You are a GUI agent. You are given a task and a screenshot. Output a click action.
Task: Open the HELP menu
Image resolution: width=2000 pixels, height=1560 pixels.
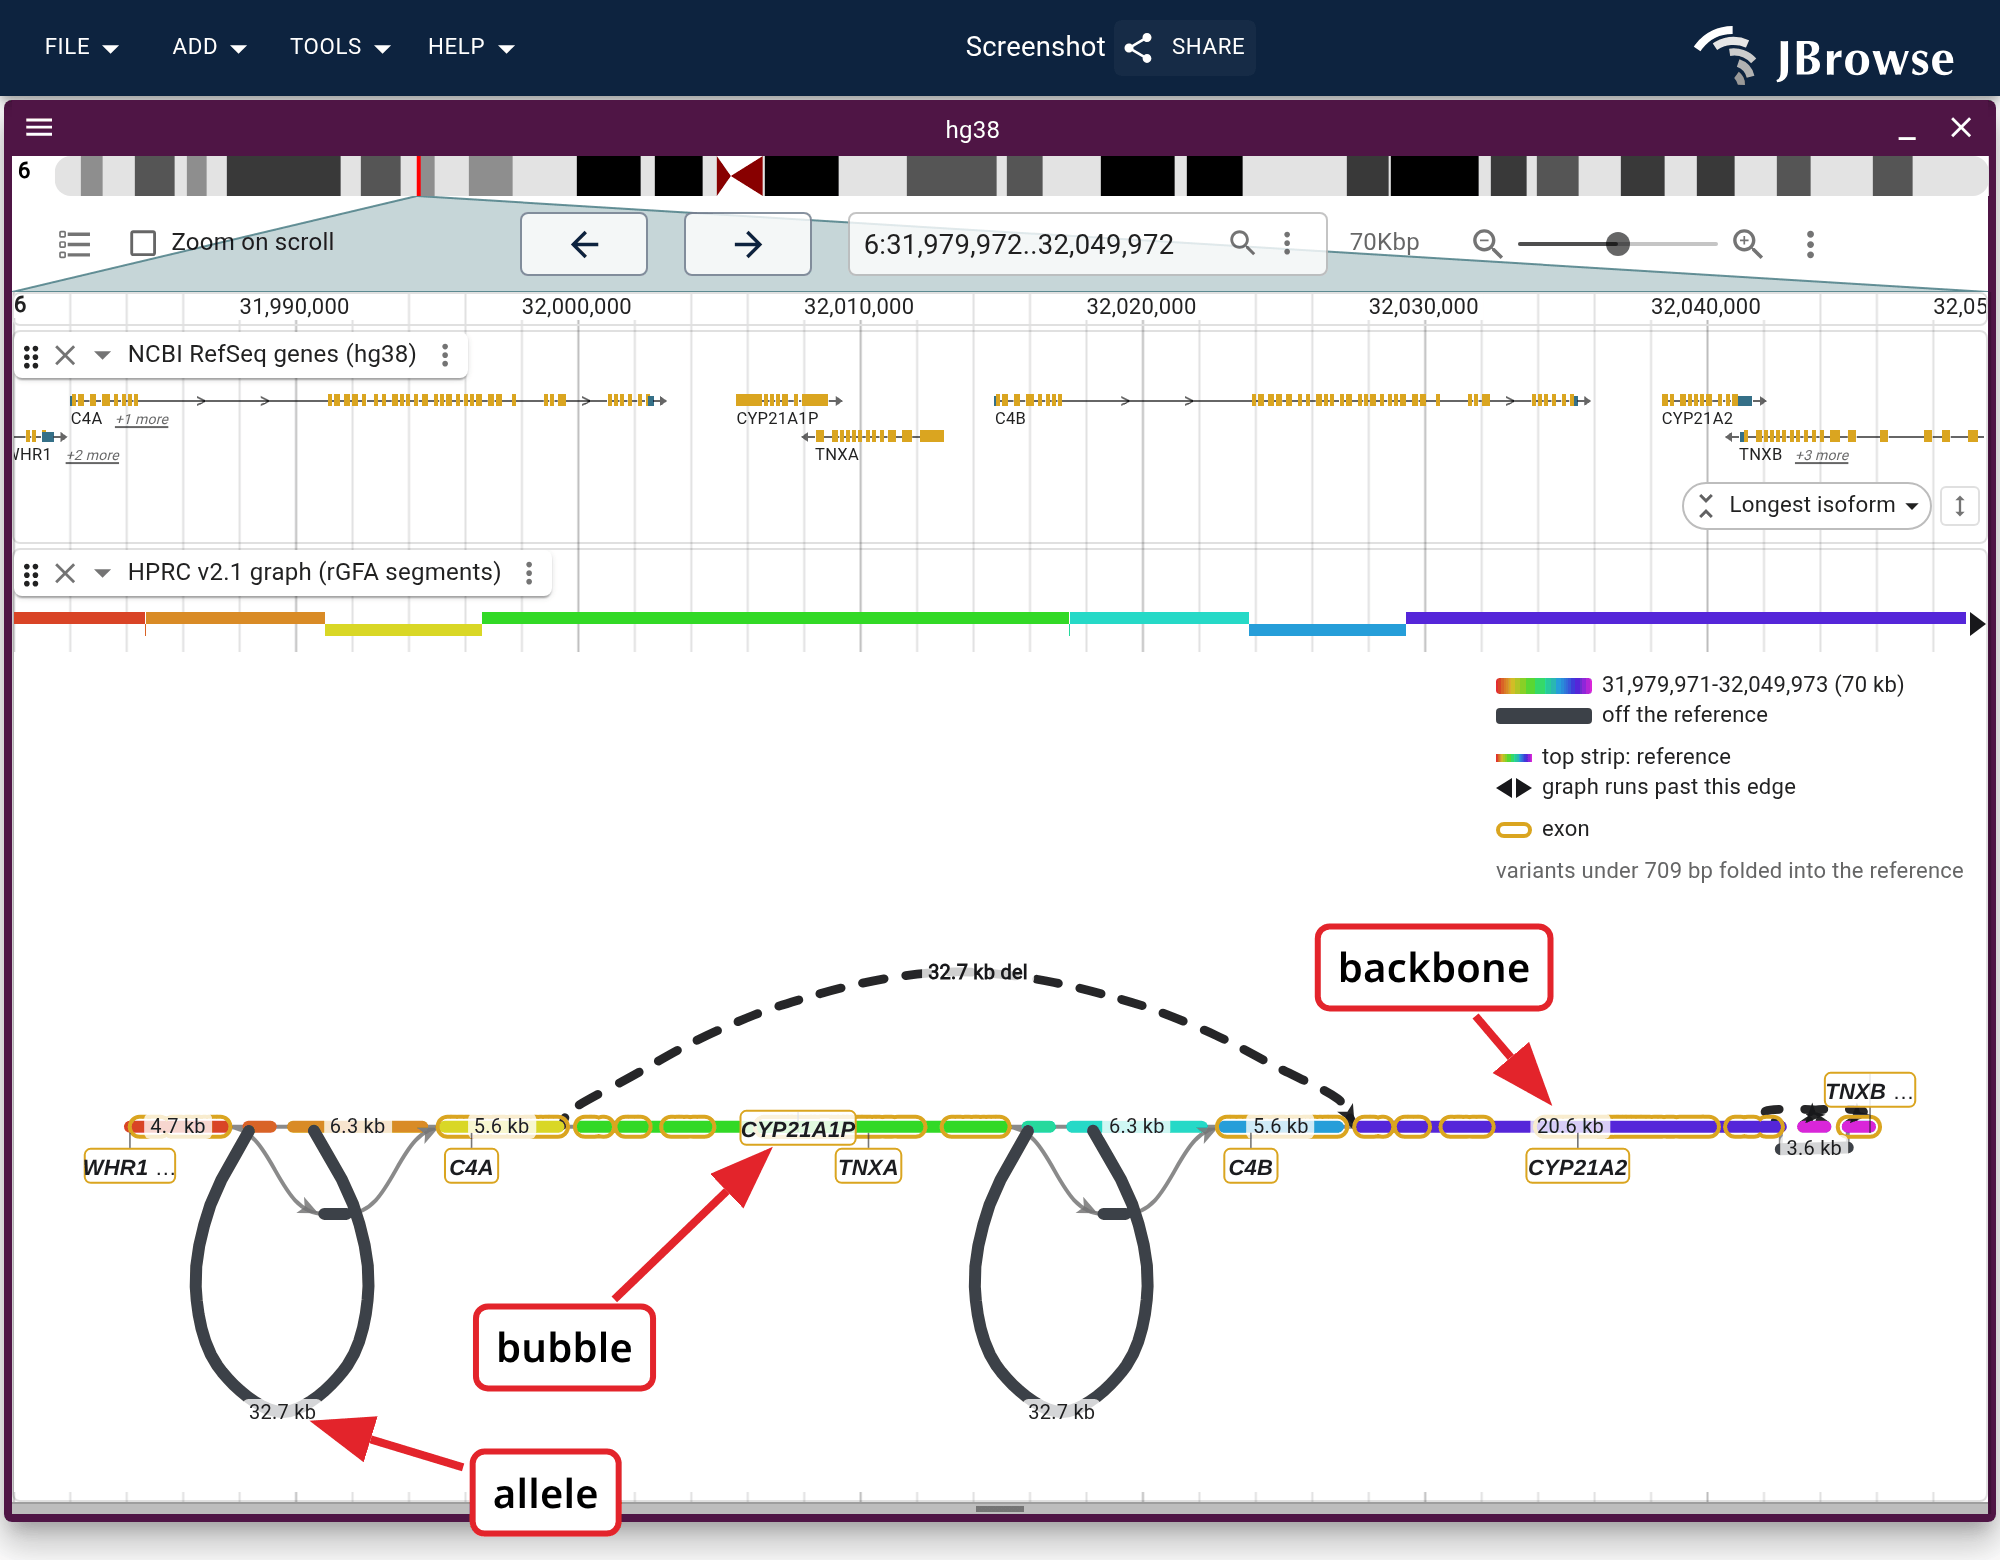(470, 47)
